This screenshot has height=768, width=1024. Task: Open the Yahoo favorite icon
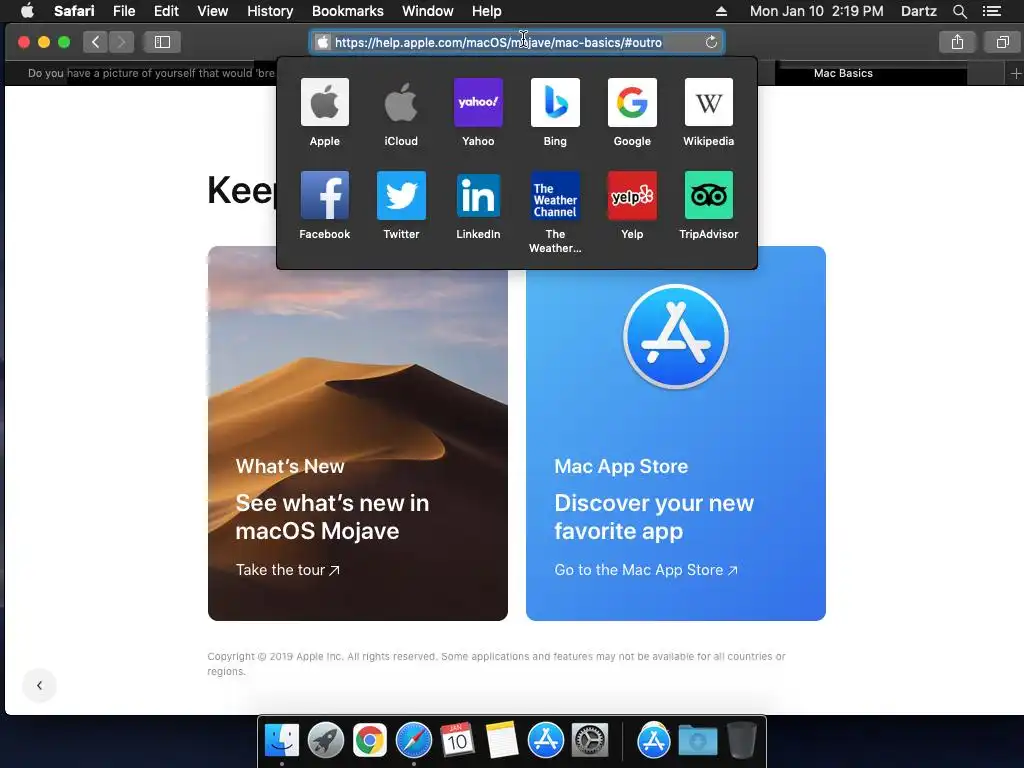tap(478, 103)
